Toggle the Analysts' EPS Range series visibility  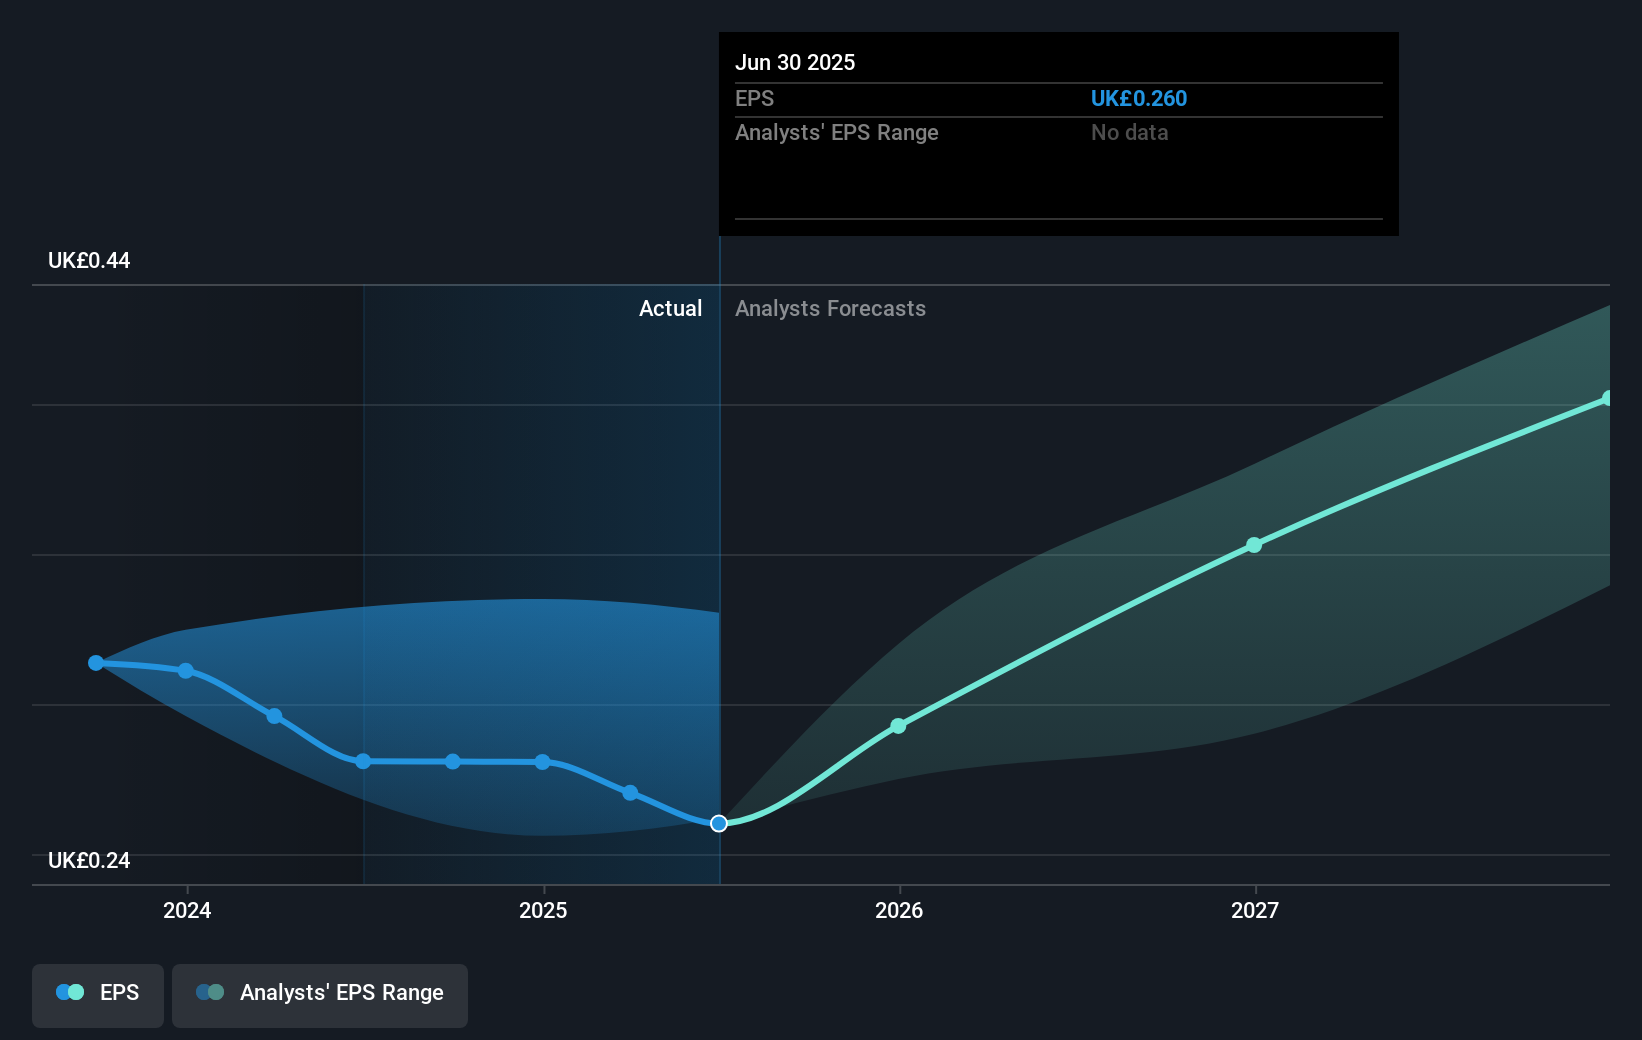pyautogui.click(x=320, y=994)
